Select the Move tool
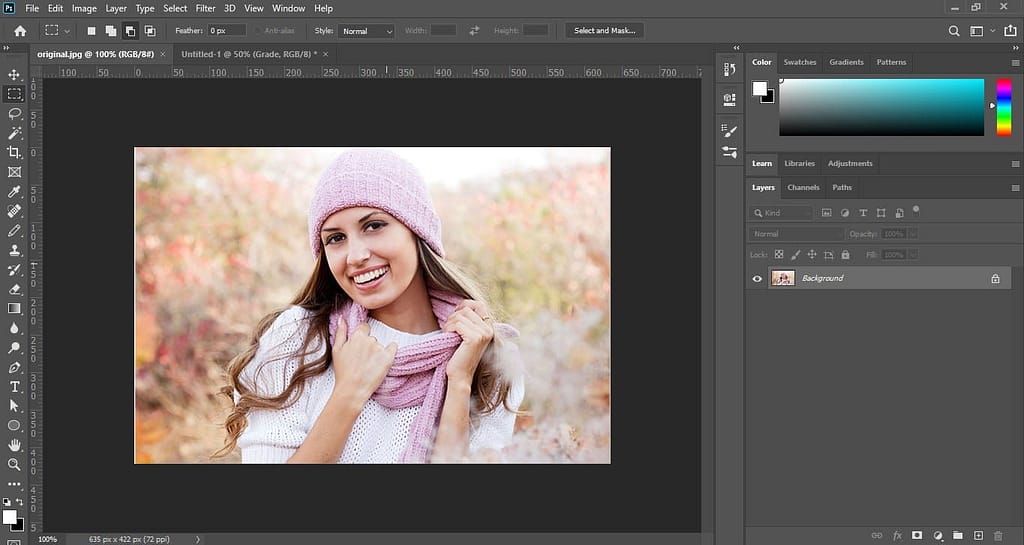Screen dimensions: 1024x545 point(14,74)
